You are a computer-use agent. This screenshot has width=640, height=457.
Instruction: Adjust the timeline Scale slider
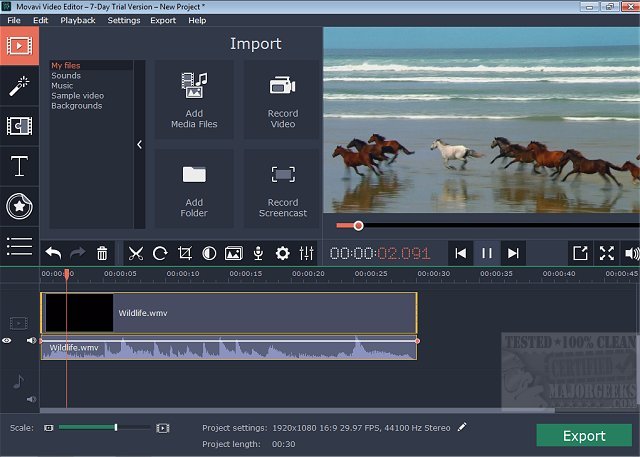116,427
